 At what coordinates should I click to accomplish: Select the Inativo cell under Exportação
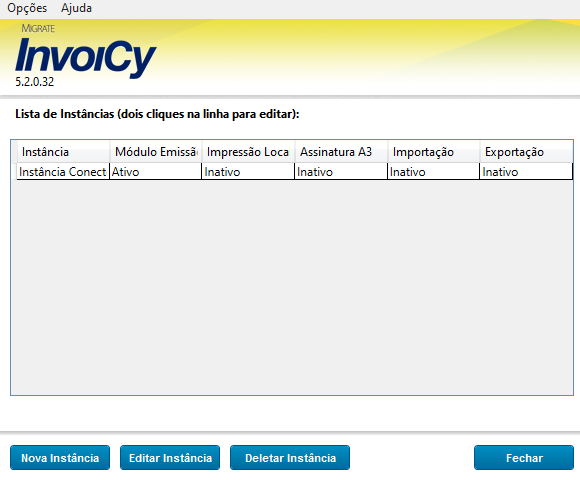526,172
